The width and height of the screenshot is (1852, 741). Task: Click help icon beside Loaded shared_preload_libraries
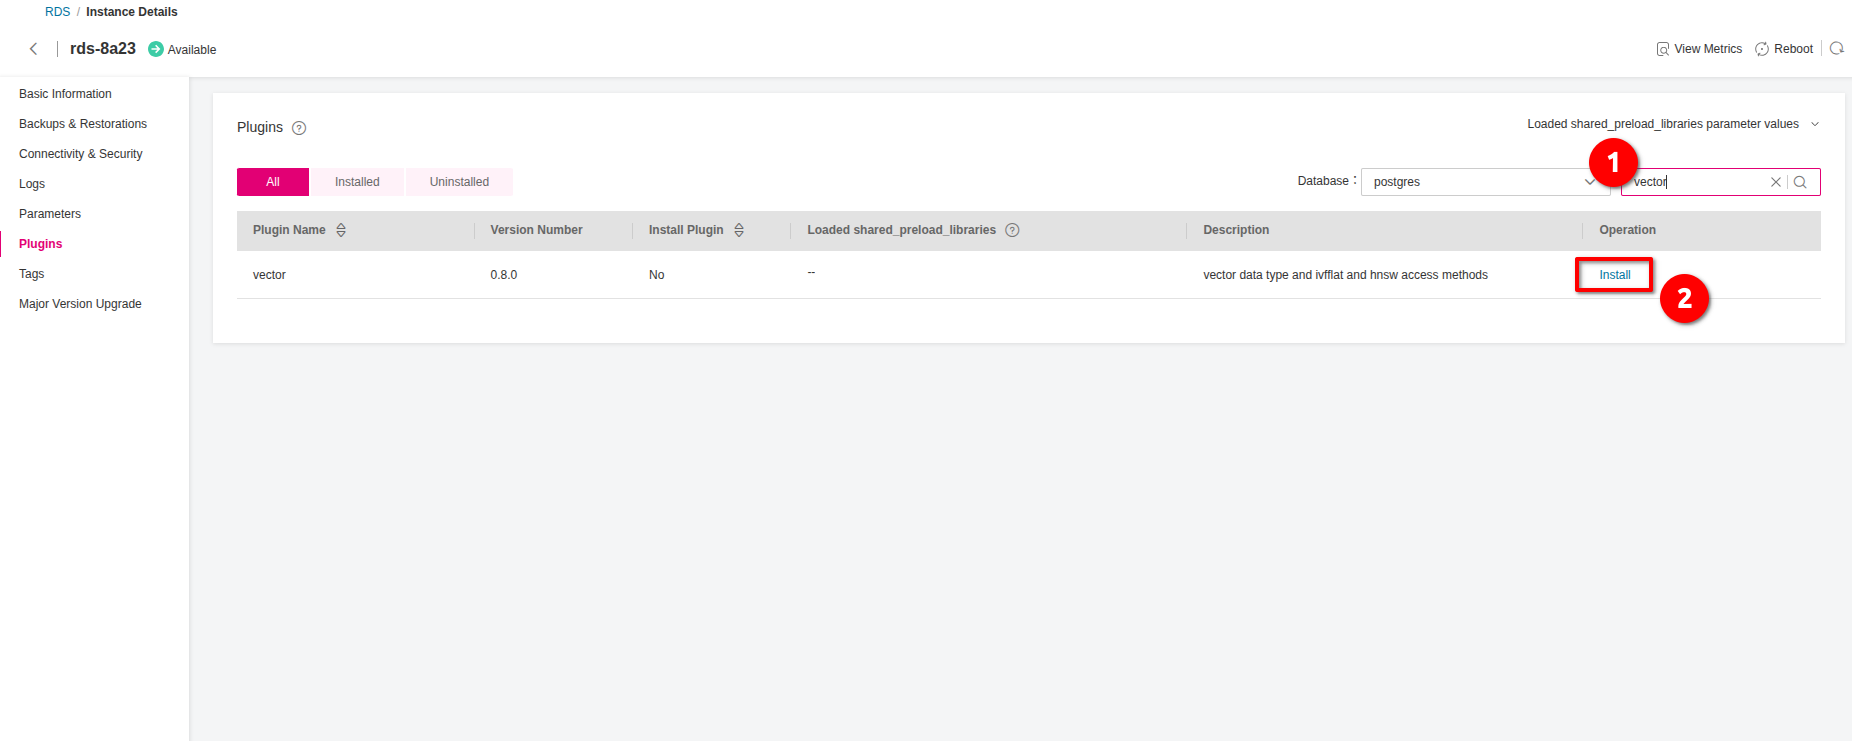coord(1012,230)
